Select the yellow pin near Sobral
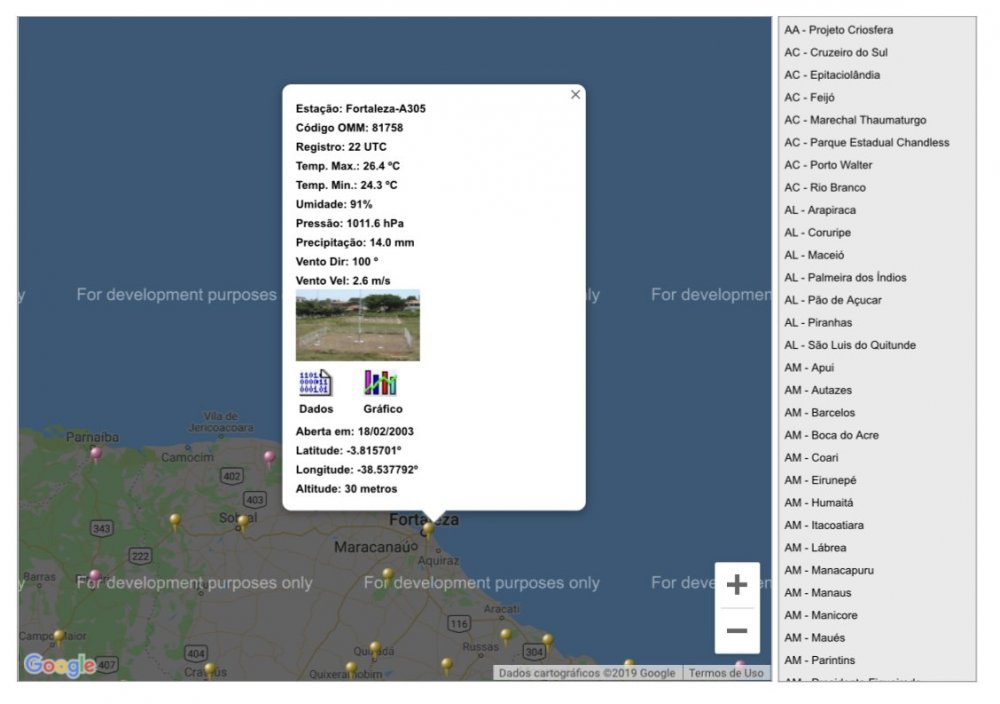Image resolution: width=1000 pixels, height=704 pixels. tap(242, 522)
